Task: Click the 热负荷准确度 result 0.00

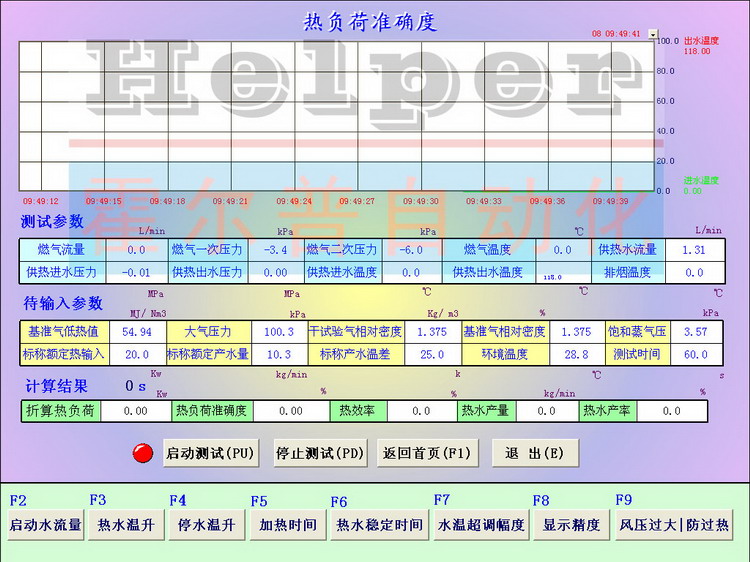Action: [x=291, y=411]
